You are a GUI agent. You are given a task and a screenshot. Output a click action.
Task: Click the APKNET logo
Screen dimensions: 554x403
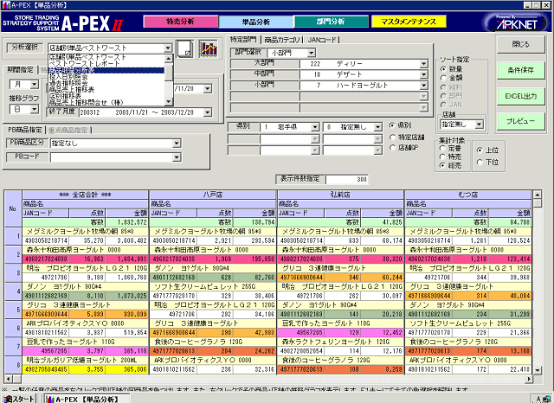[515, 22]
